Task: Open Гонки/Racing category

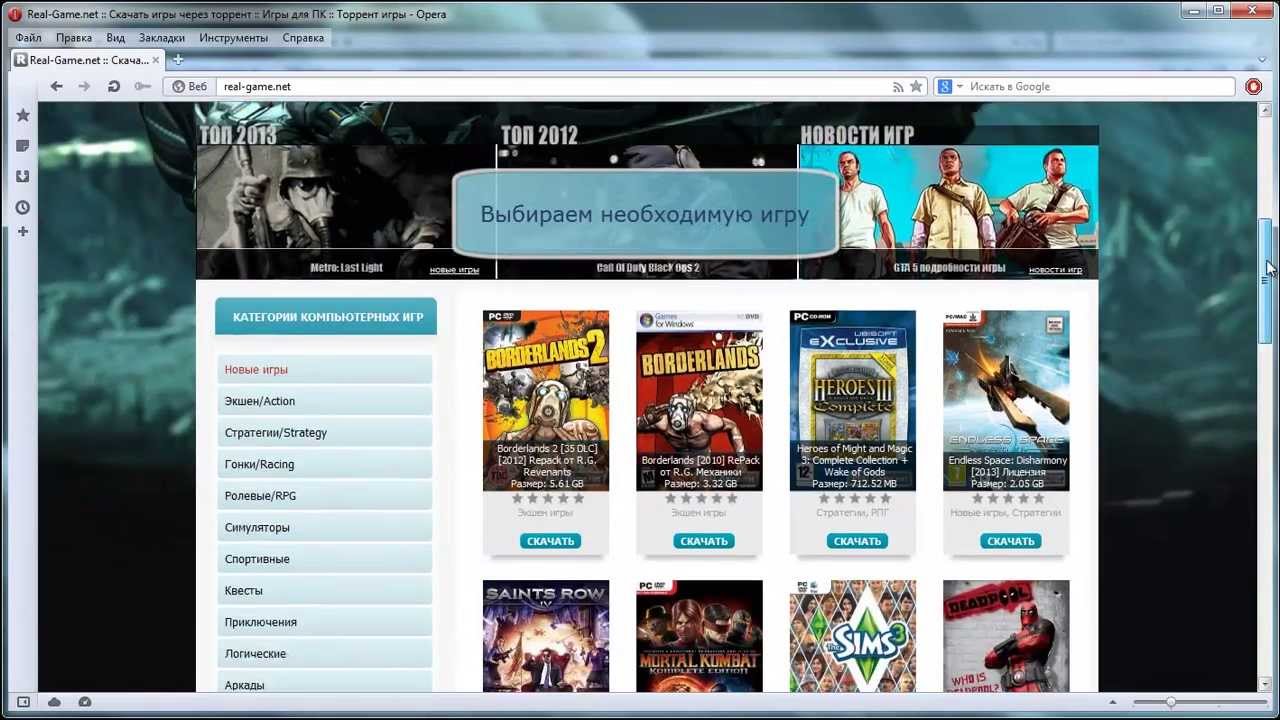Action: pos(325,464)
